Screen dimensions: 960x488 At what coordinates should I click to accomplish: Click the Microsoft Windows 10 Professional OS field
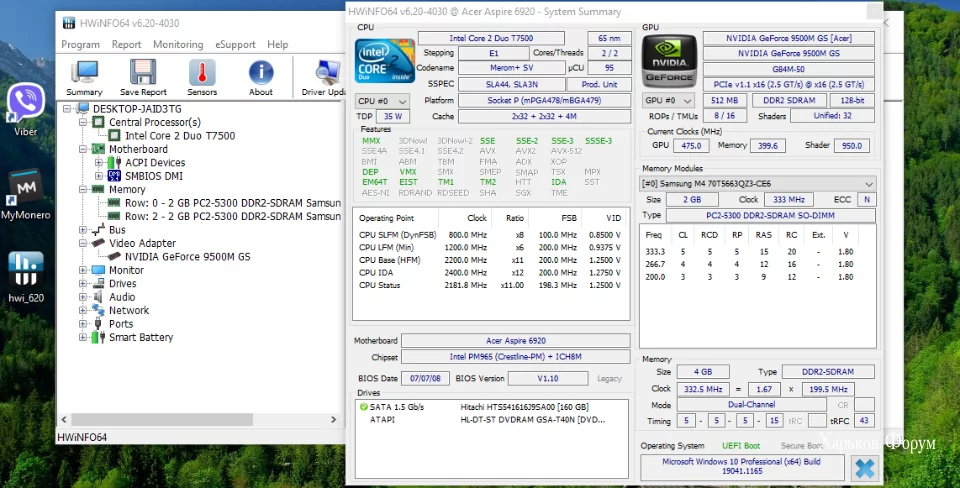point(741,467)
